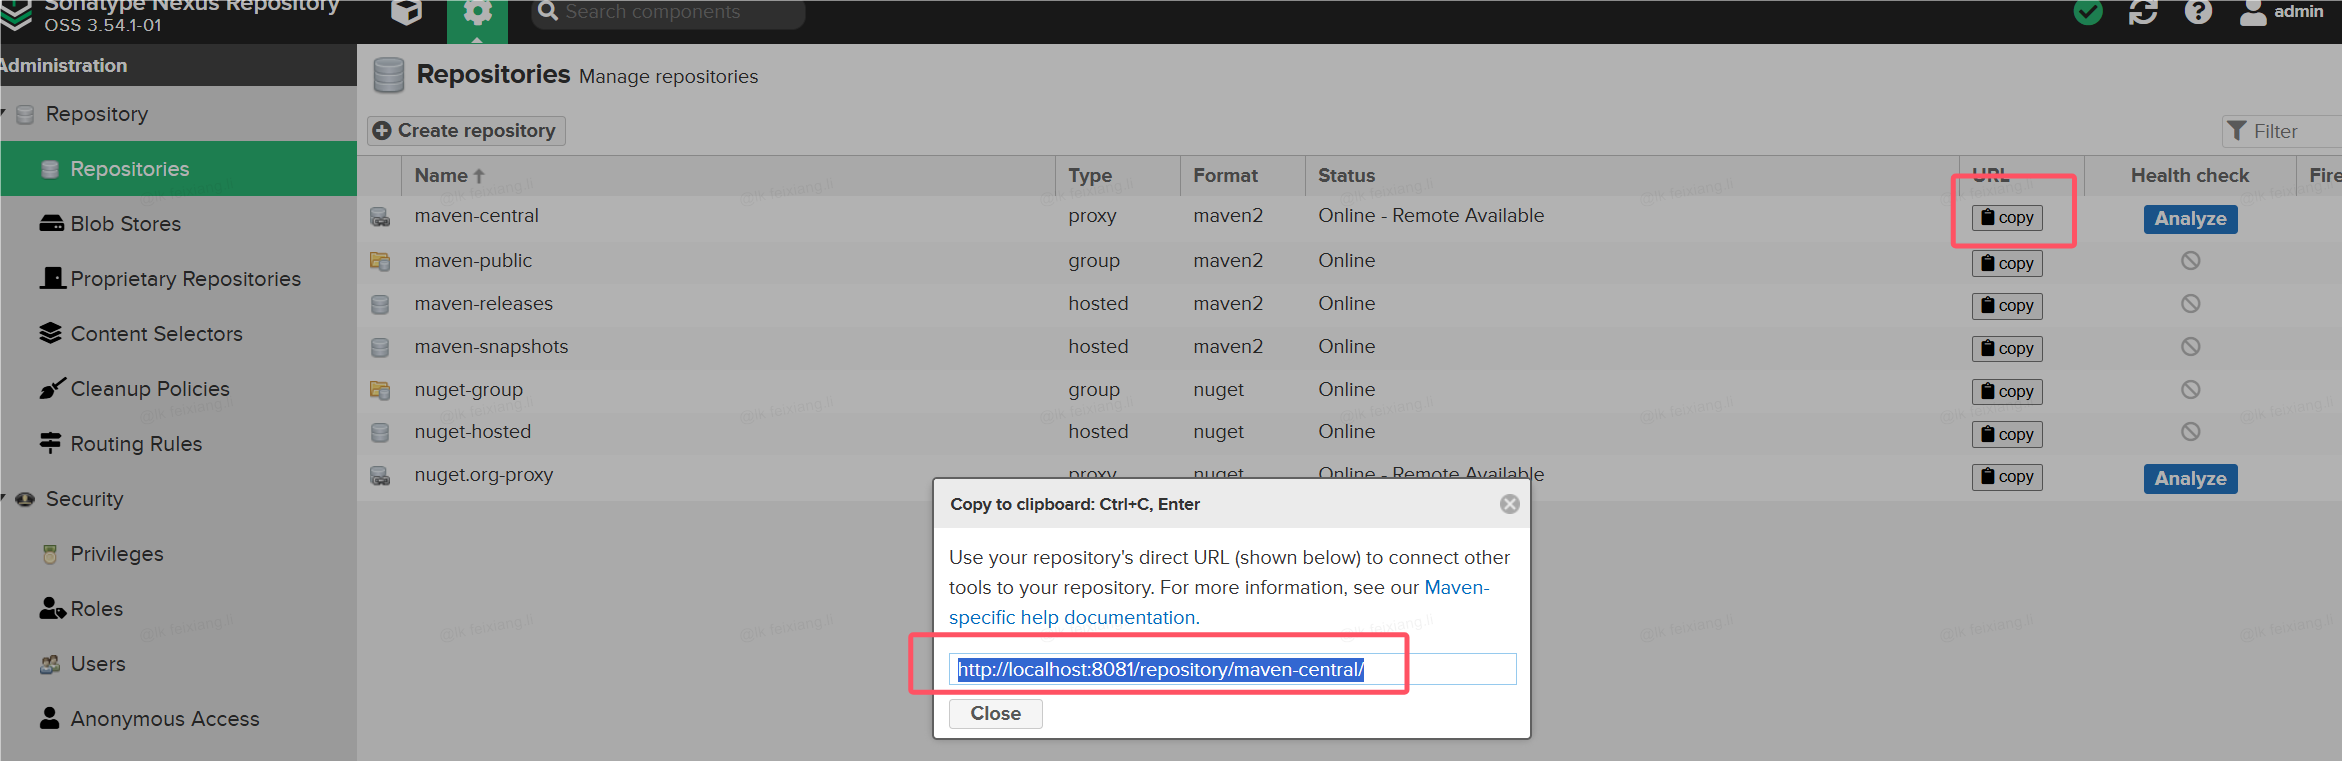Collapse the Security tree section
2342x761 pixels.
pos(4,496)
